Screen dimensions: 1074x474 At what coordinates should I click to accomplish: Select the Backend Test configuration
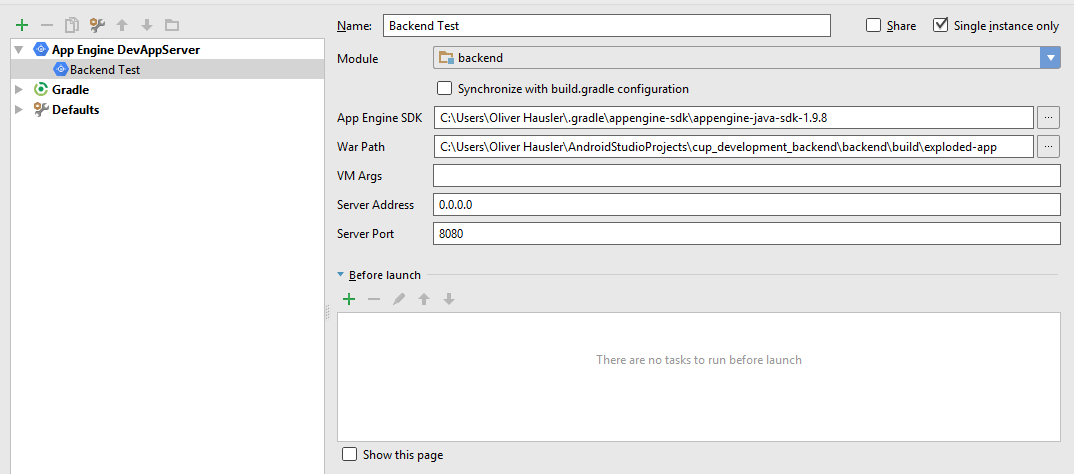[104, 70]
